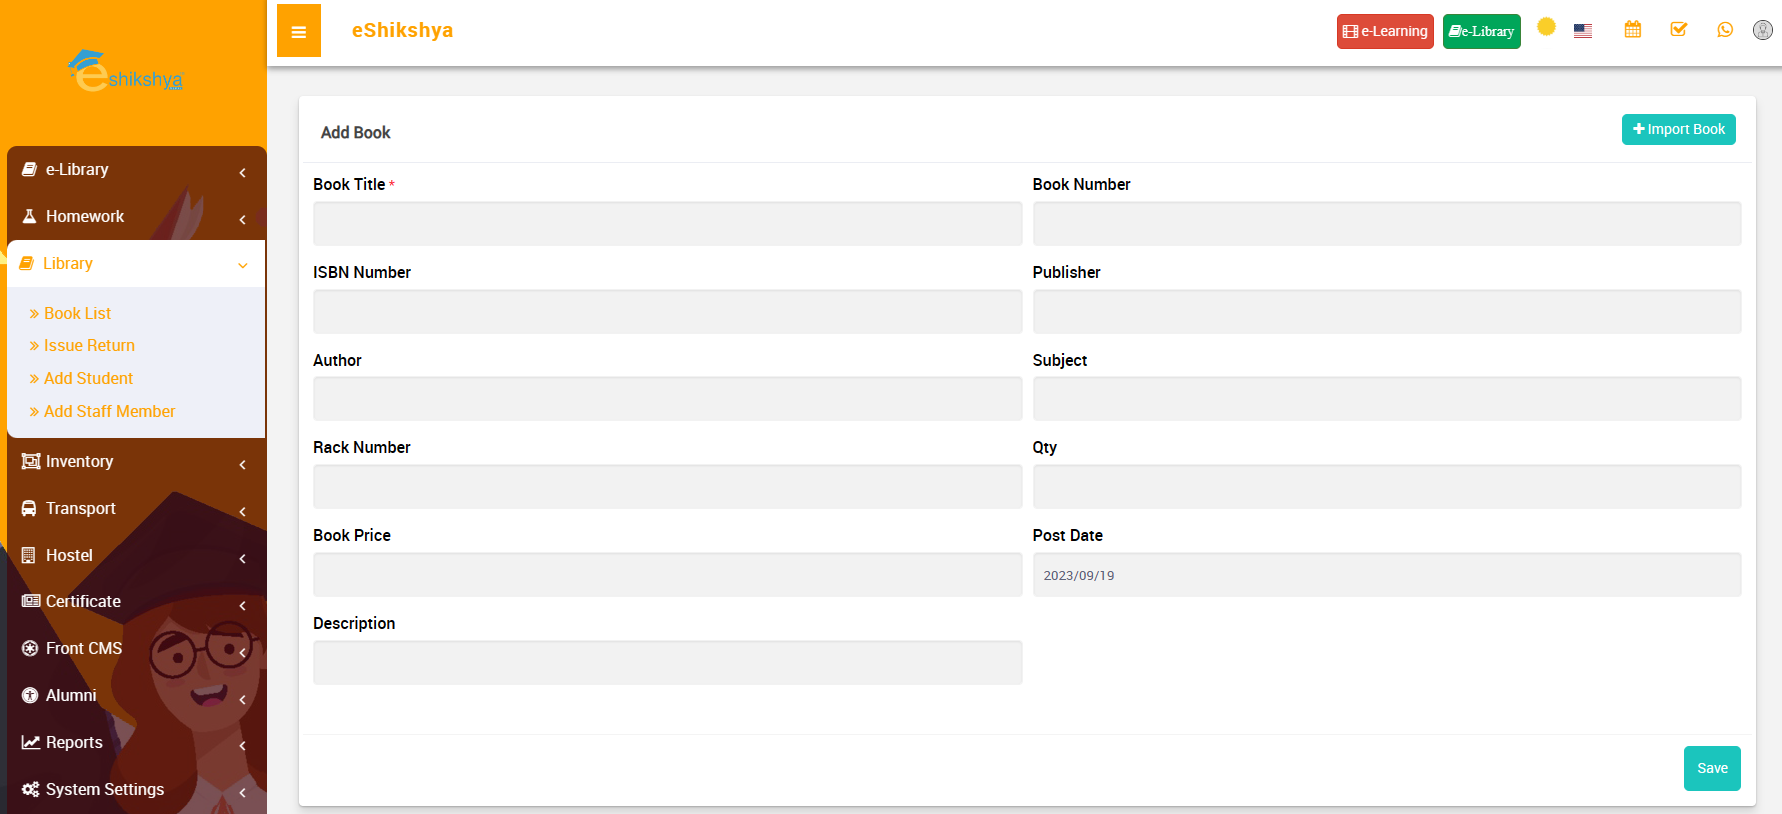Open Book List in Library submenu
Screen dimensions: 1782x814
[77, 314]
